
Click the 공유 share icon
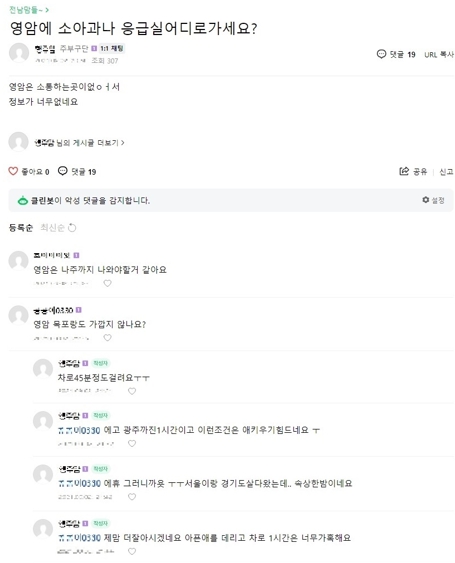[404, 171]
